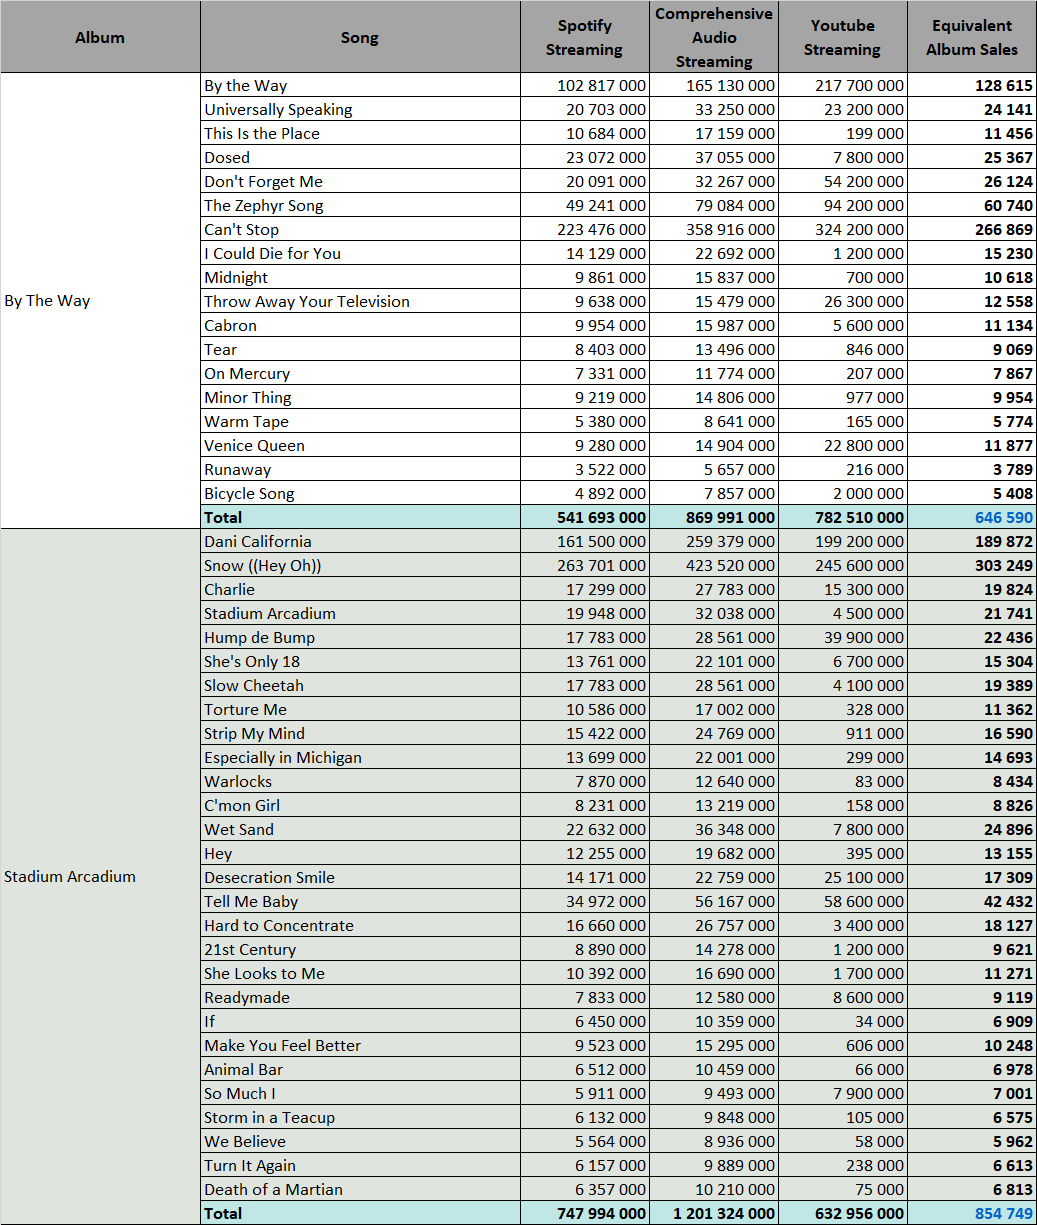
Task: Select the song cell 'Hump de Bump'
Action: (360, 637)
